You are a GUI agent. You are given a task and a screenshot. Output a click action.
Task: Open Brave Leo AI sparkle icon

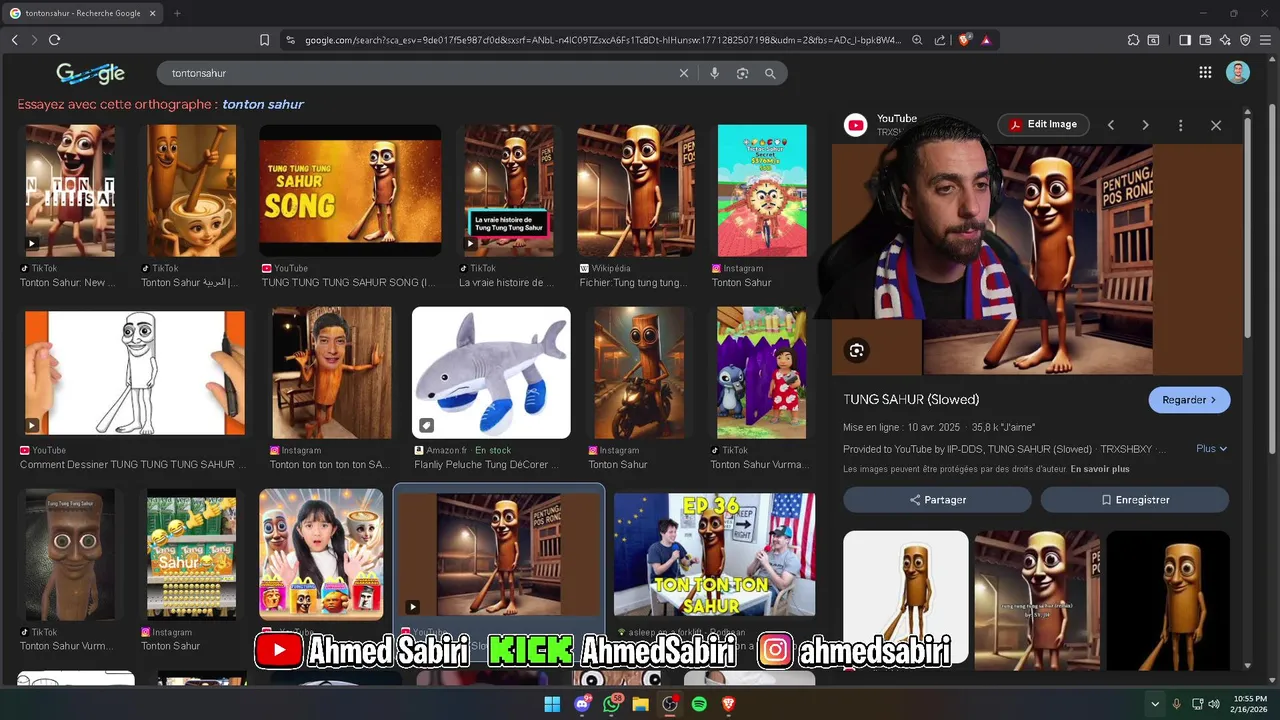click(1225, 40)
